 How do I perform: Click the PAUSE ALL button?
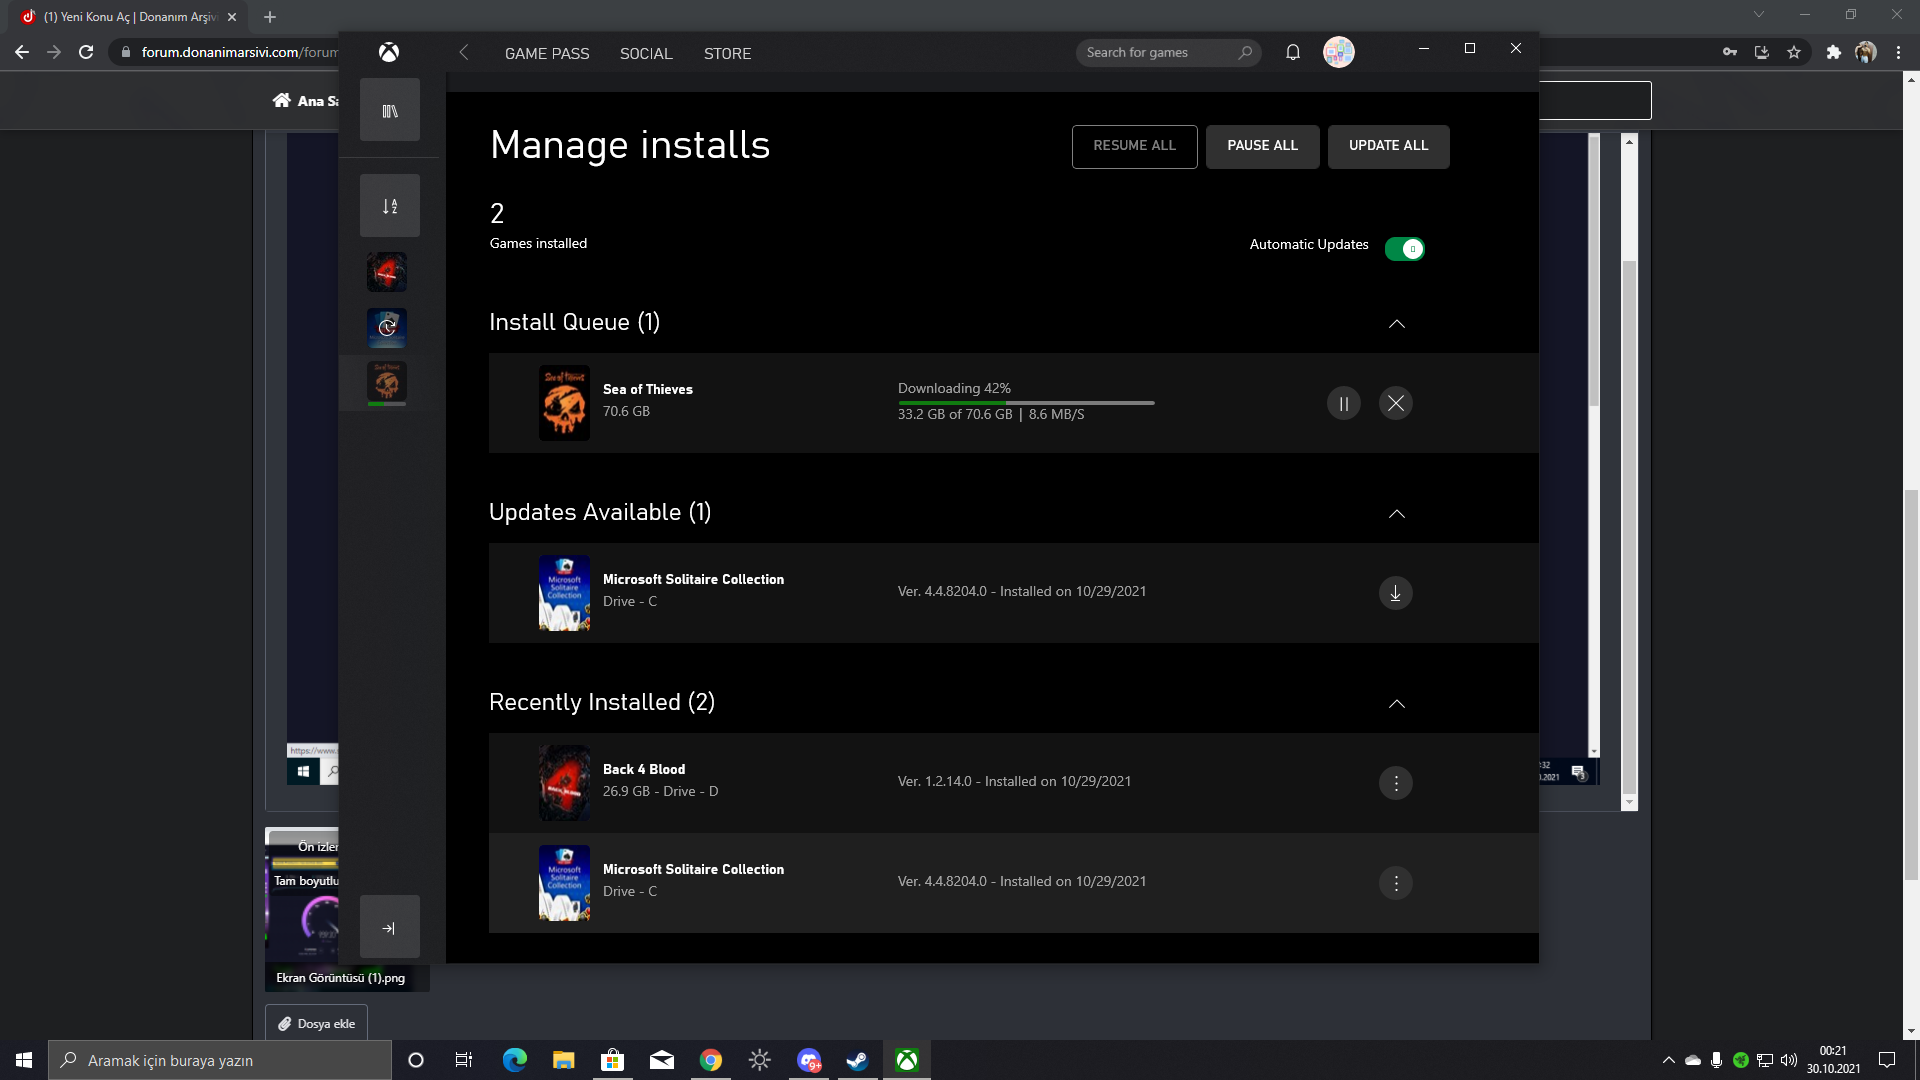pyautogui.click(x=1262, y=146)
